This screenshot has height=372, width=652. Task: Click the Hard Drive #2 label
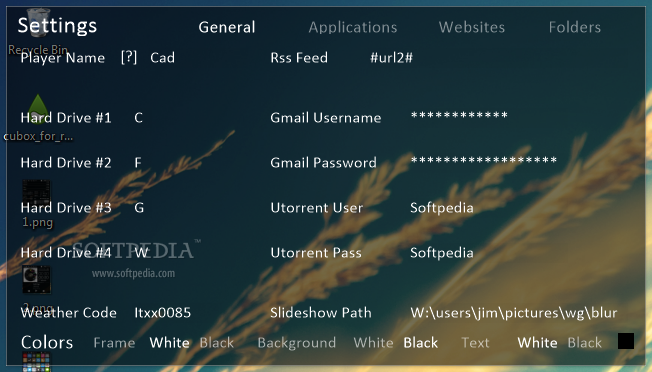66,163
